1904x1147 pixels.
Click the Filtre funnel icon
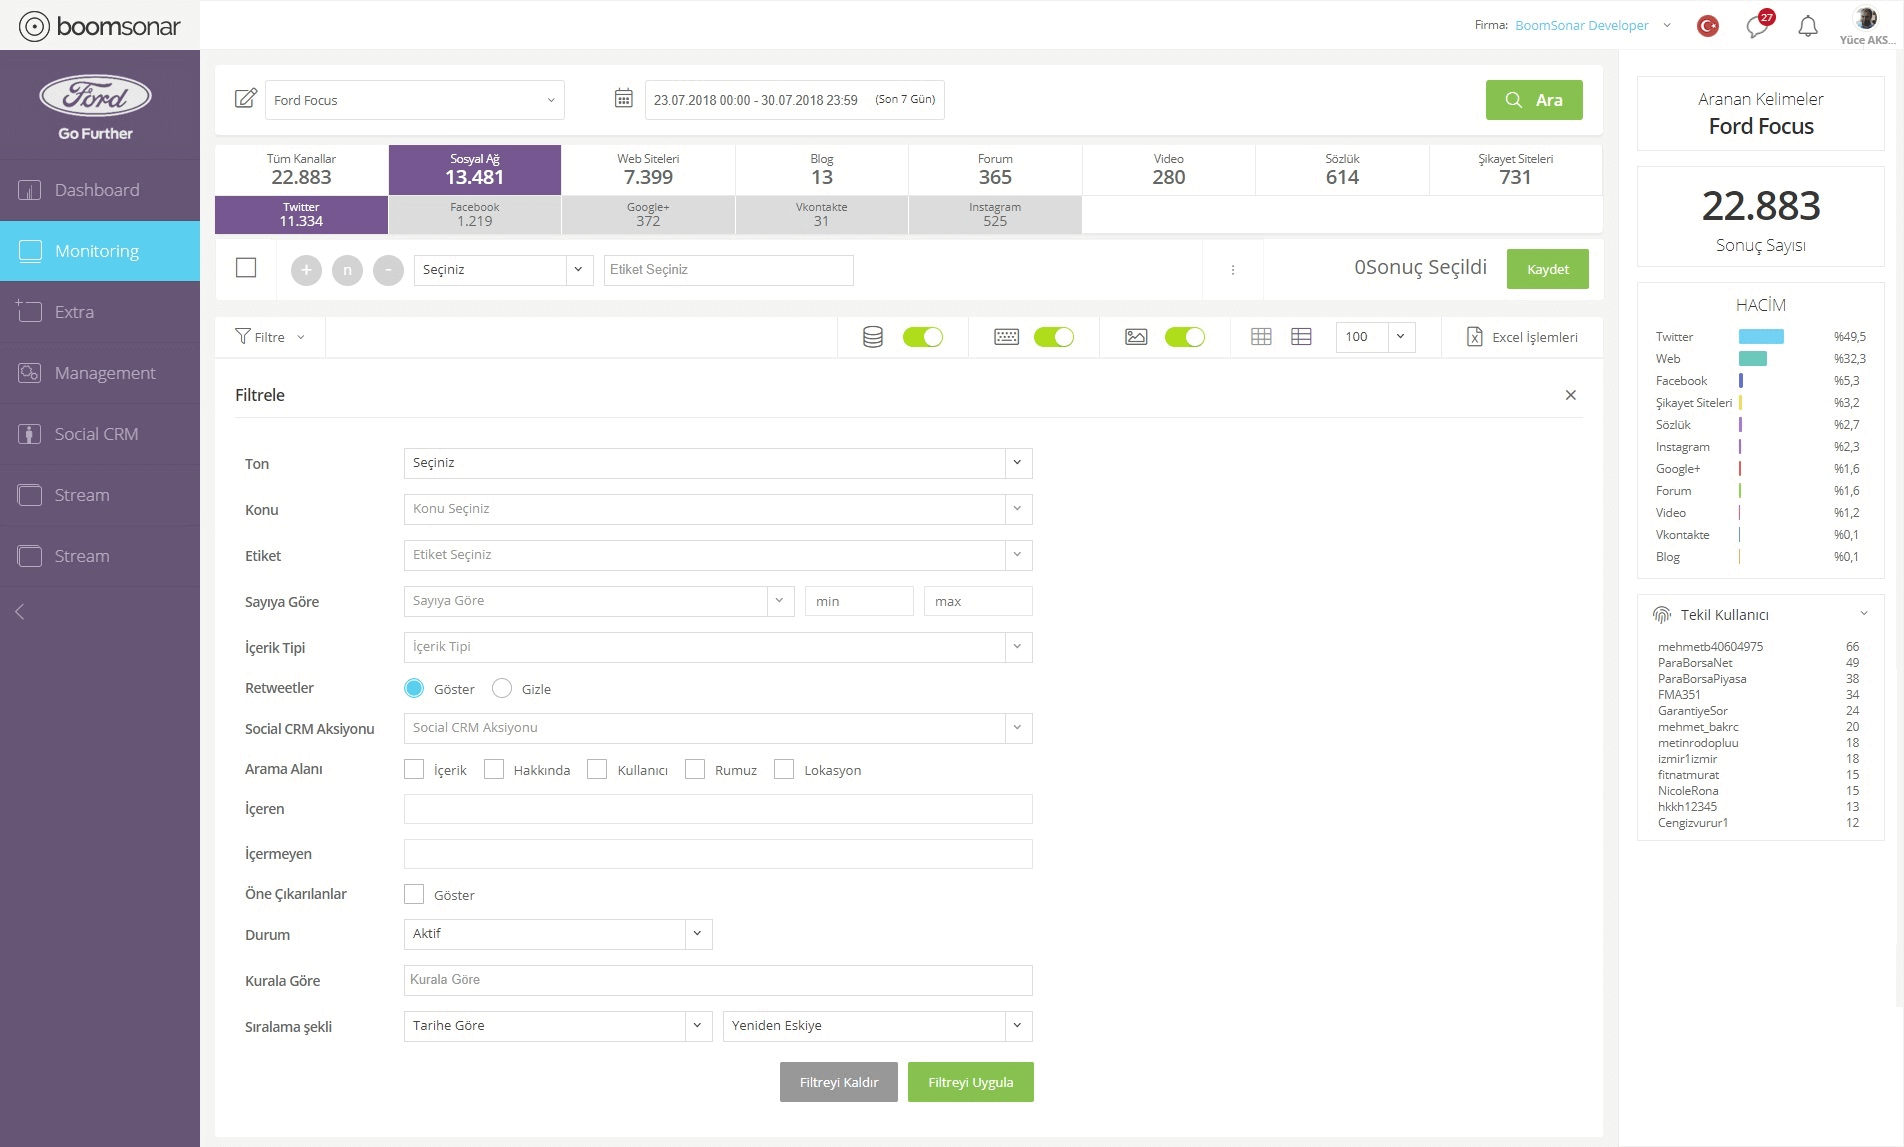[243, 336]
